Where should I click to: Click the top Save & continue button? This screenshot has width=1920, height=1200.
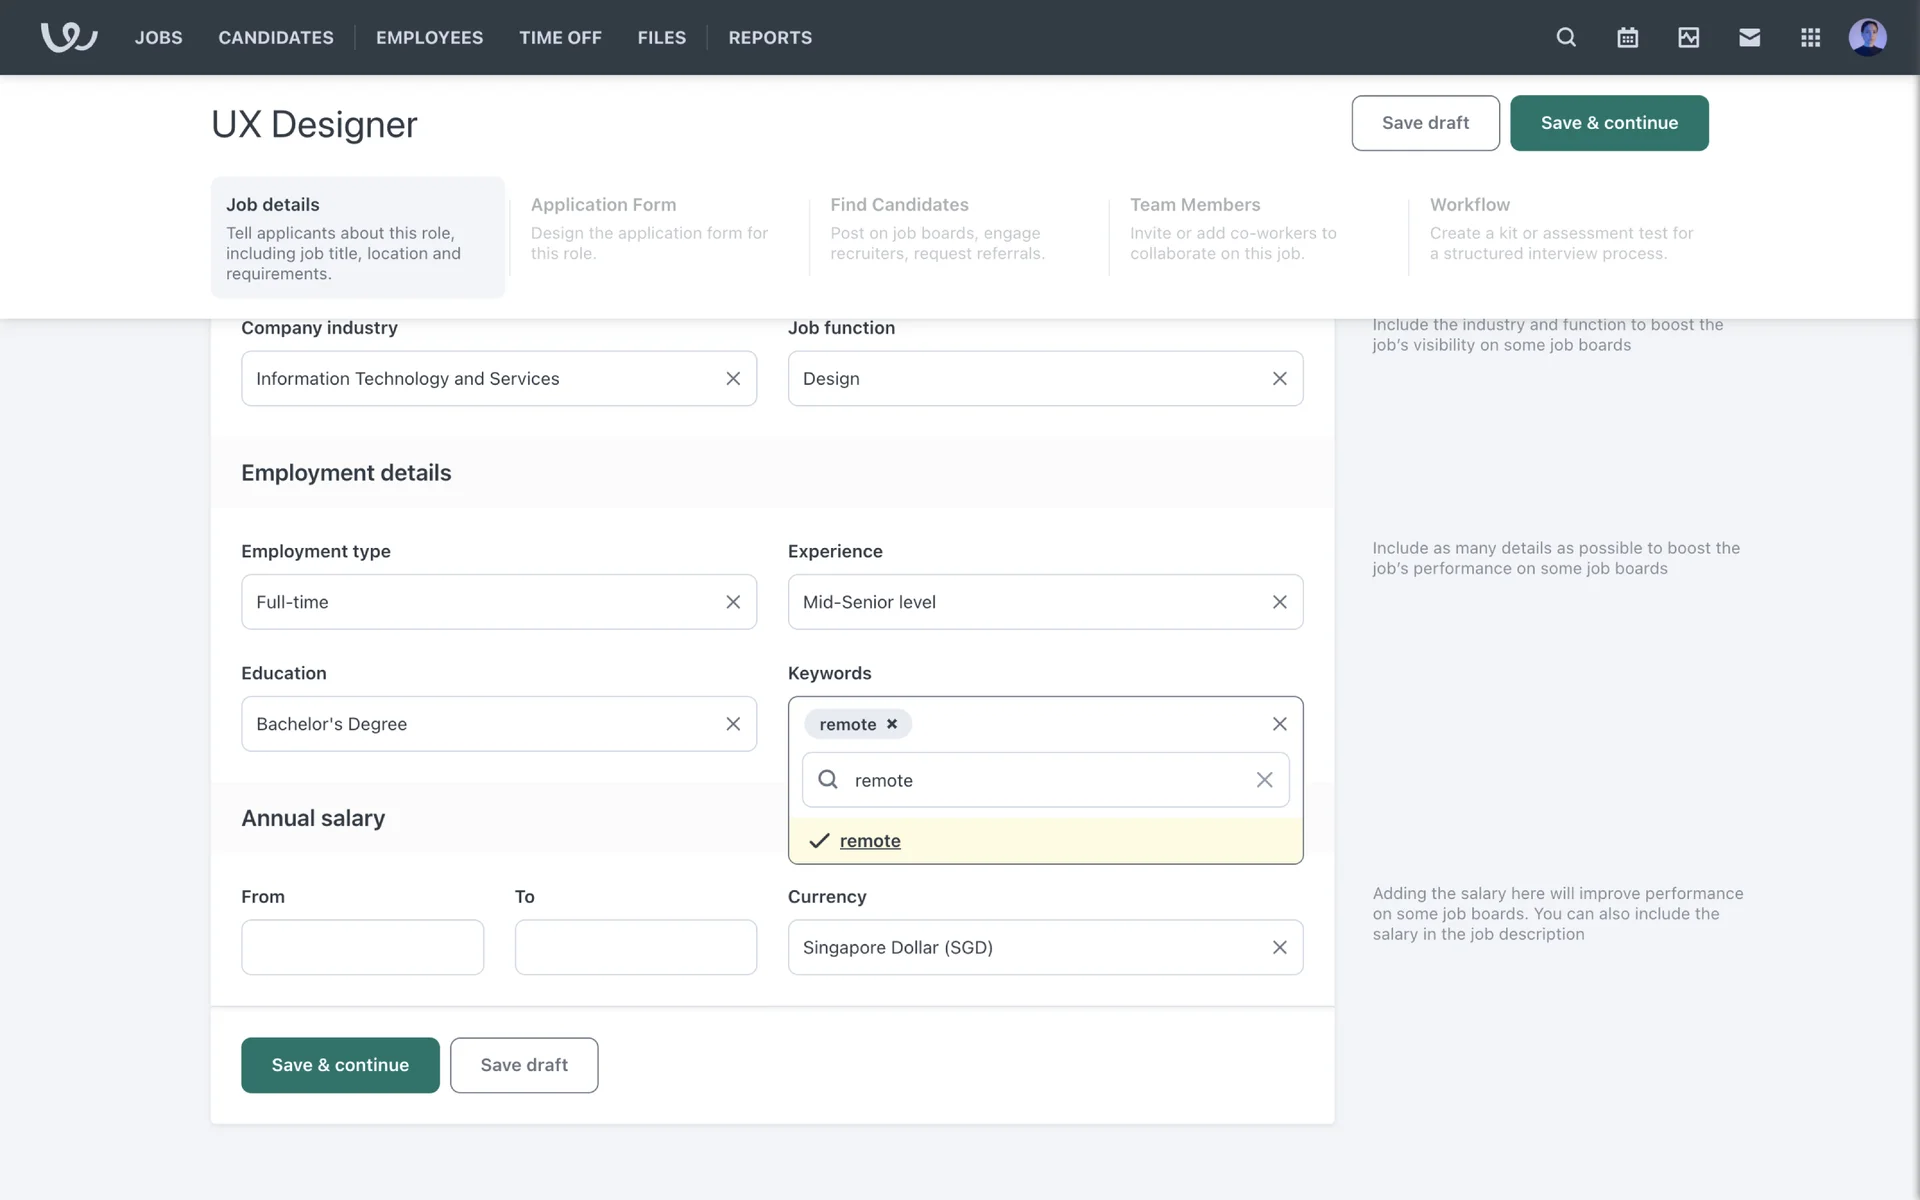coord(1608,123)
